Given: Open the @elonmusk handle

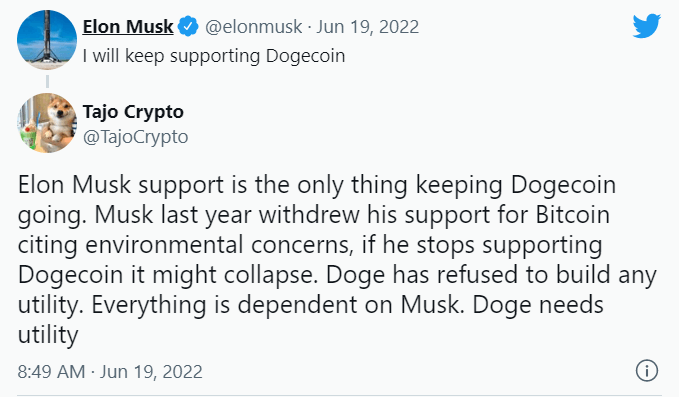Looking at the screenshot, I should (253, 27).
